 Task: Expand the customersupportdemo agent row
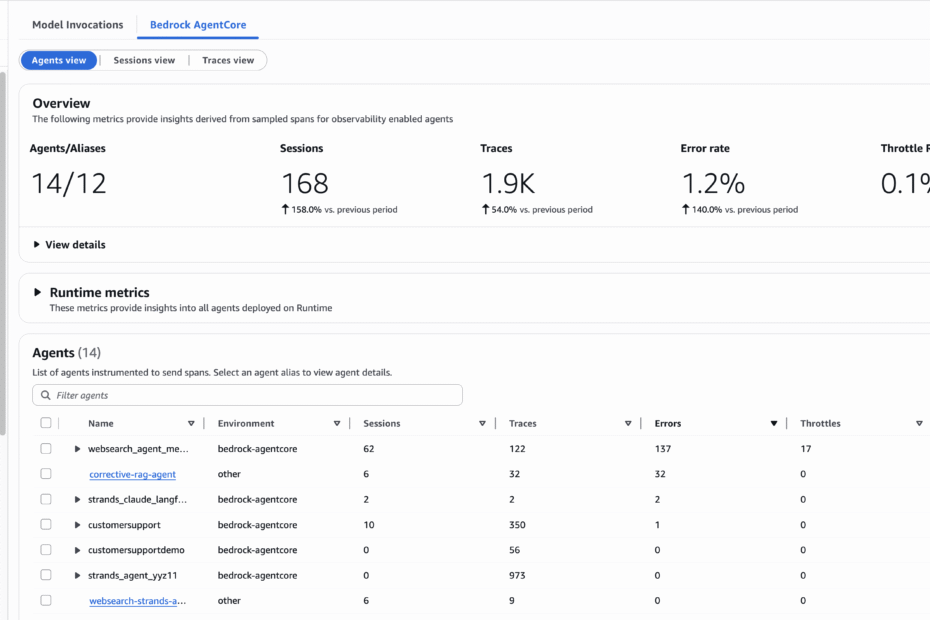click(77, 550)
